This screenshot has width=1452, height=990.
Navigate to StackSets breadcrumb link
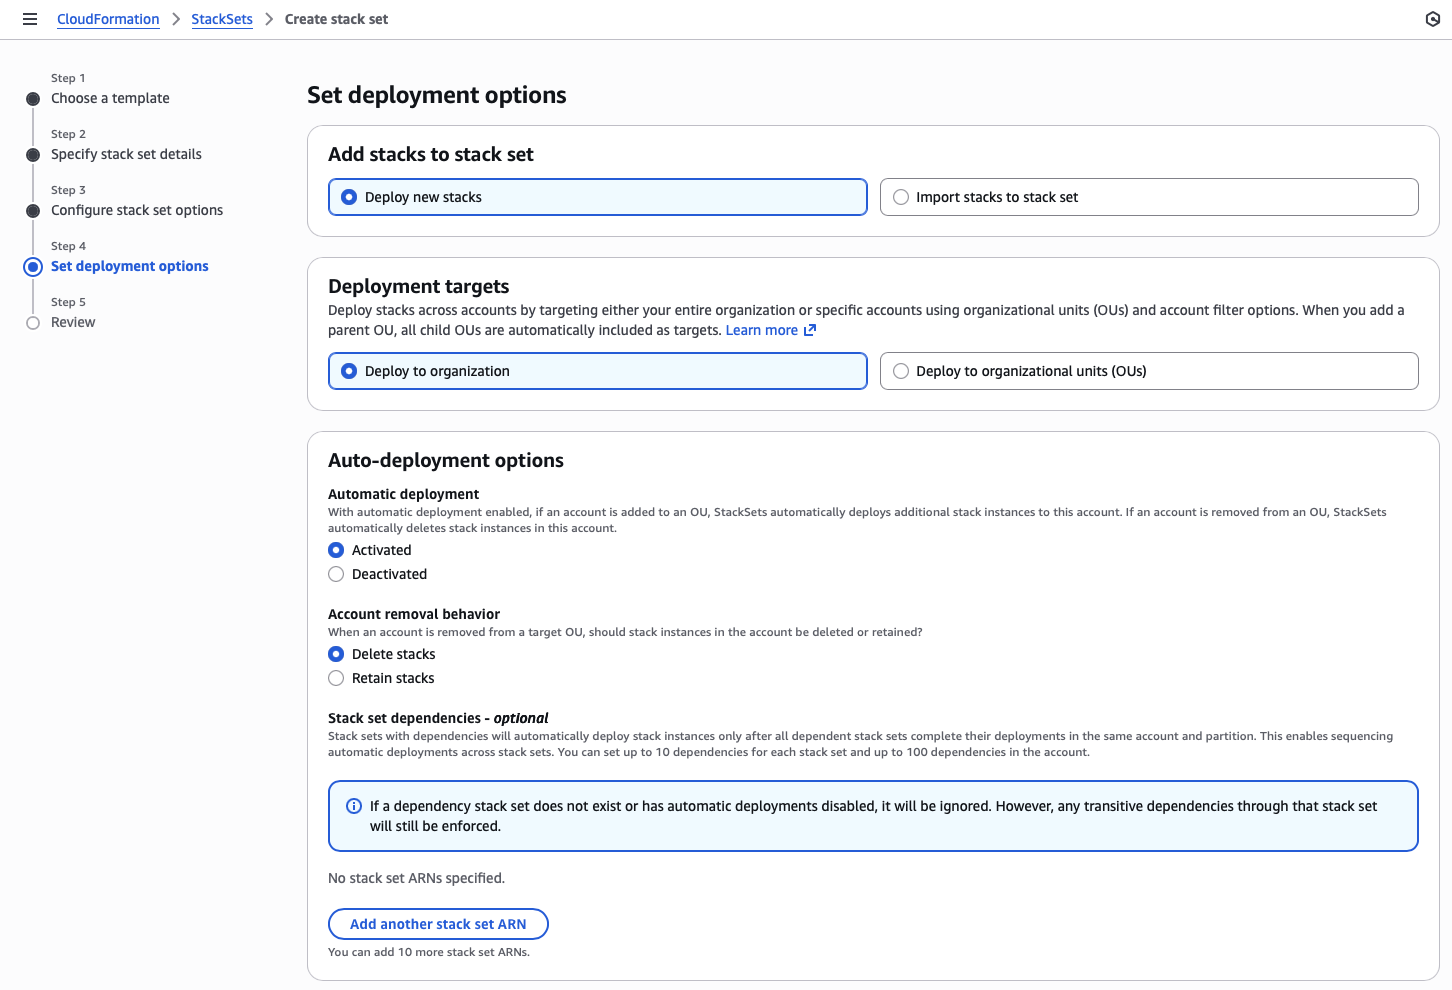(x=222, y=19)
